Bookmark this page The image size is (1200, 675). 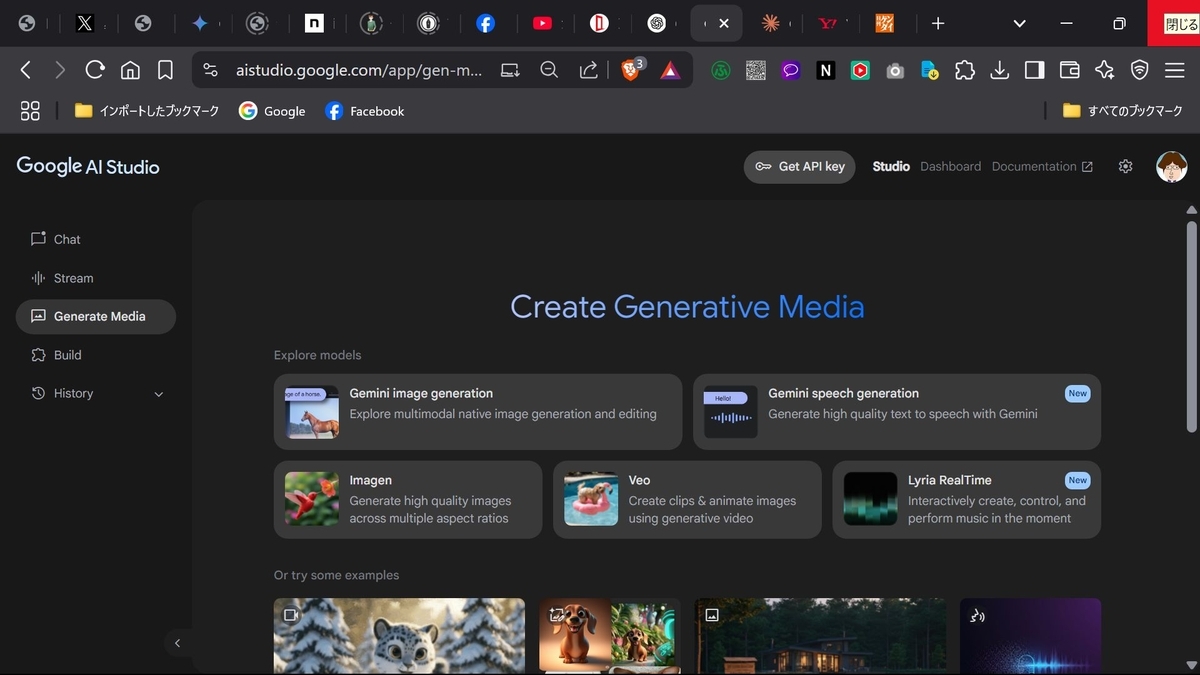point(165,70)
